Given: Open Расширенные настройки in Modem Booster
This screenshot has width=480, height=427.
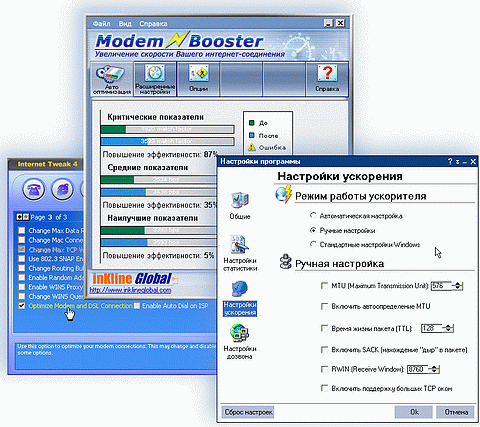Looking at the screenshot, I should (x=155, y=79).
